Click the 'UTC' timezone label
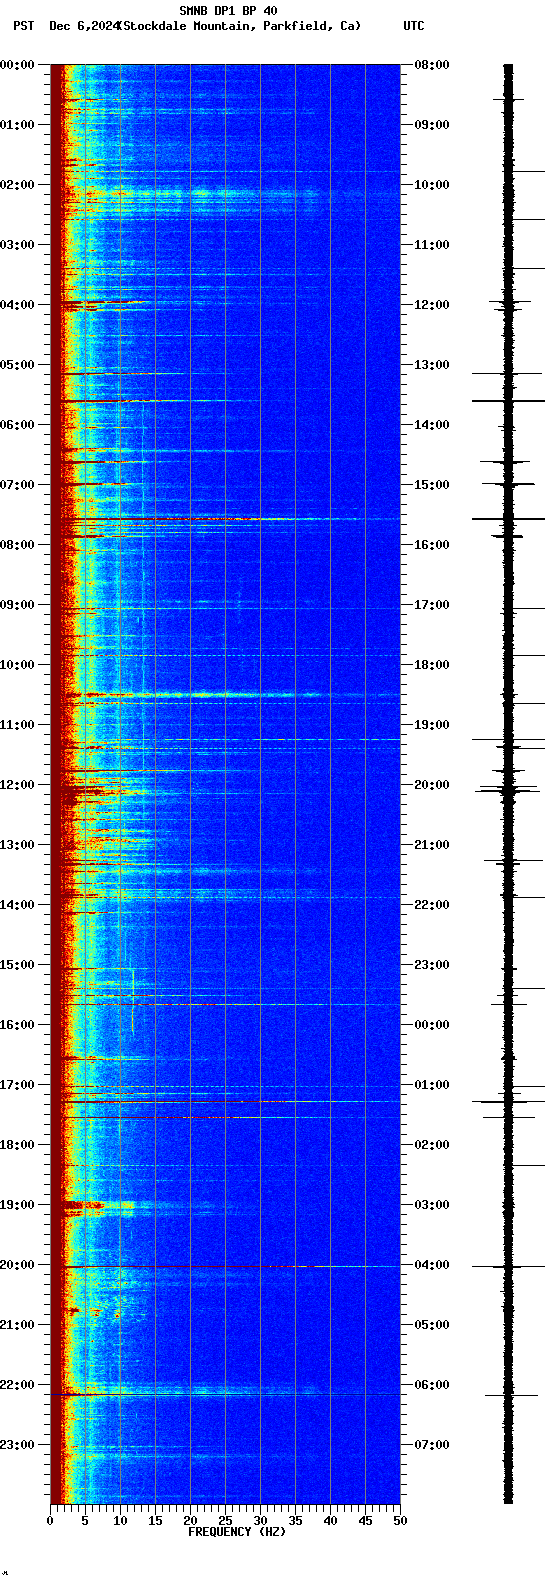 [414, 26]
